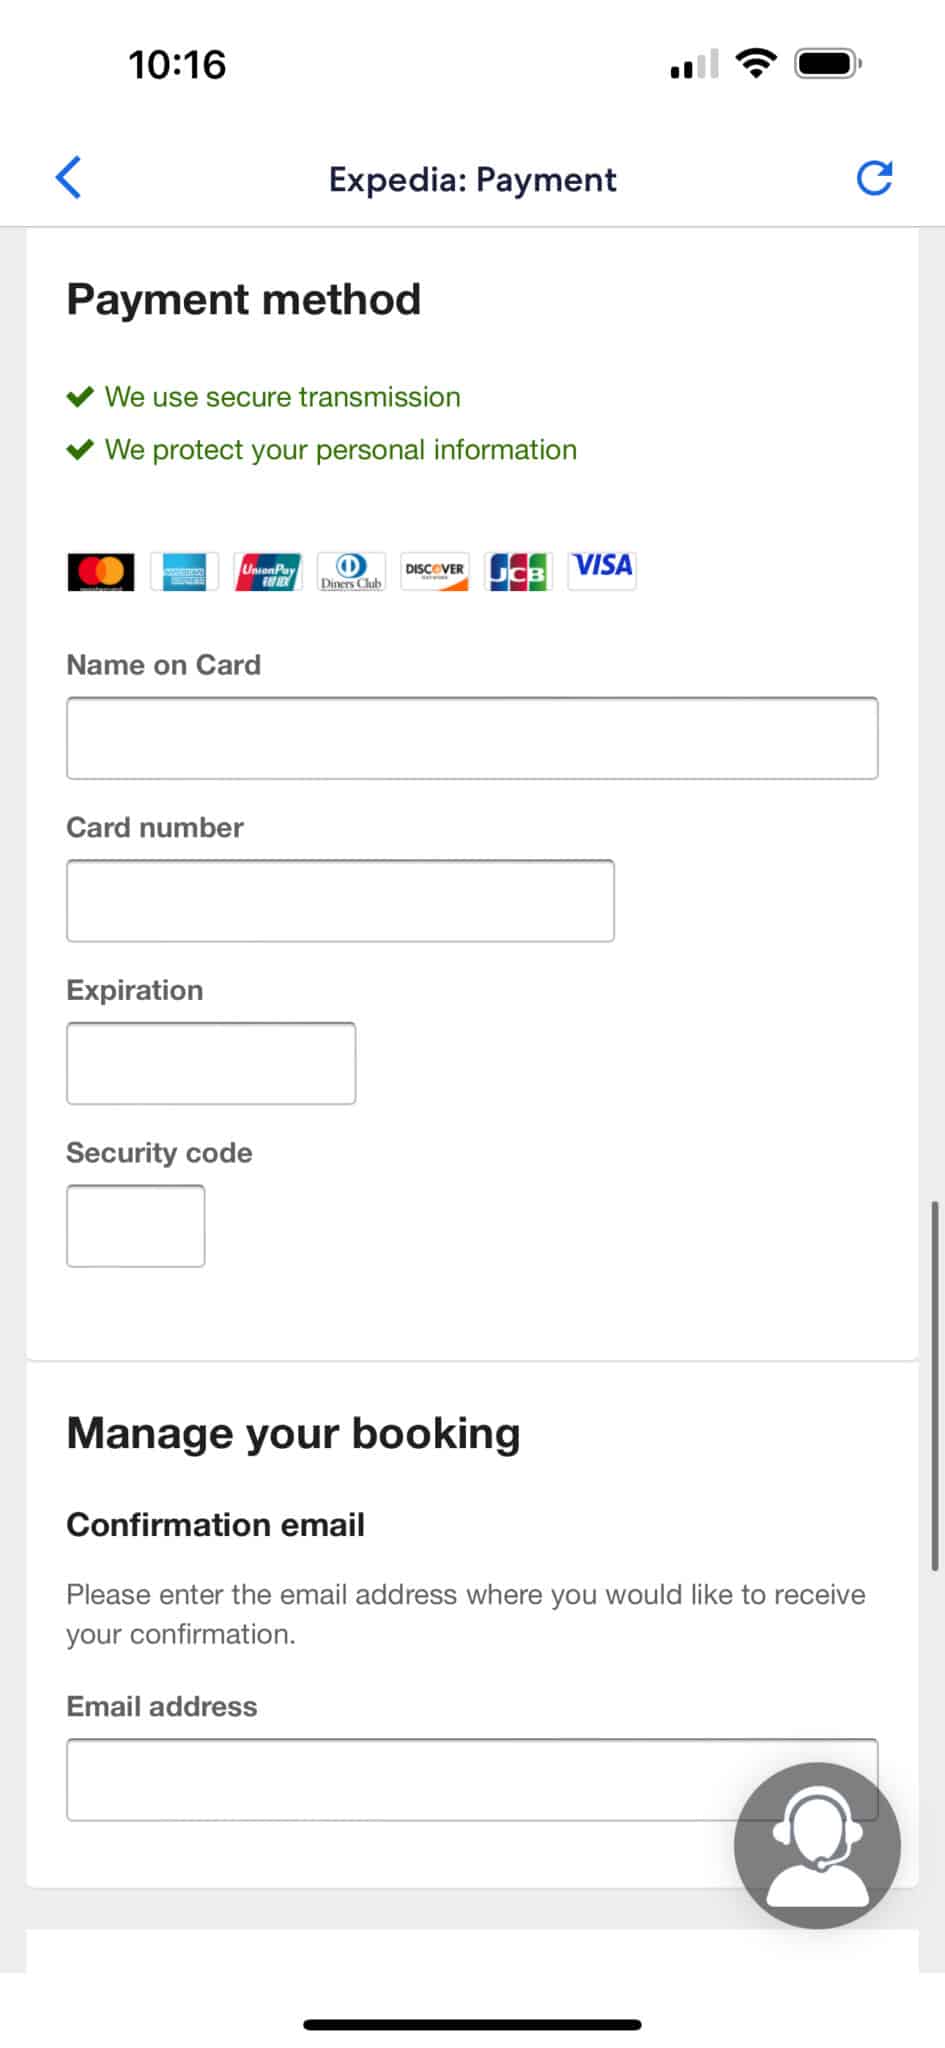This screenshot has height=2048, width=945.
Task: Tap the Wi-Fi icon in status bar
Action: (757, 62)
